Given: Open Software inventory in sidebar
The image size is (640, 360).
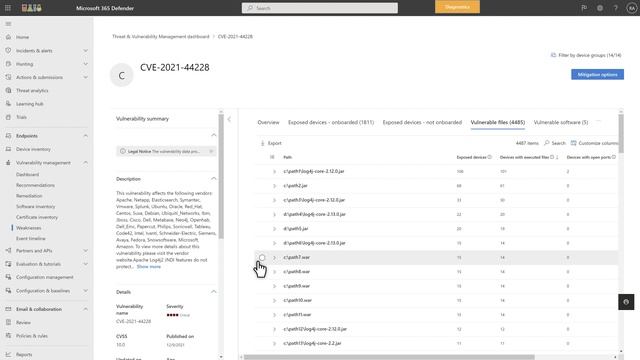Looking at the screenshot, I should (x=36, y=207).
